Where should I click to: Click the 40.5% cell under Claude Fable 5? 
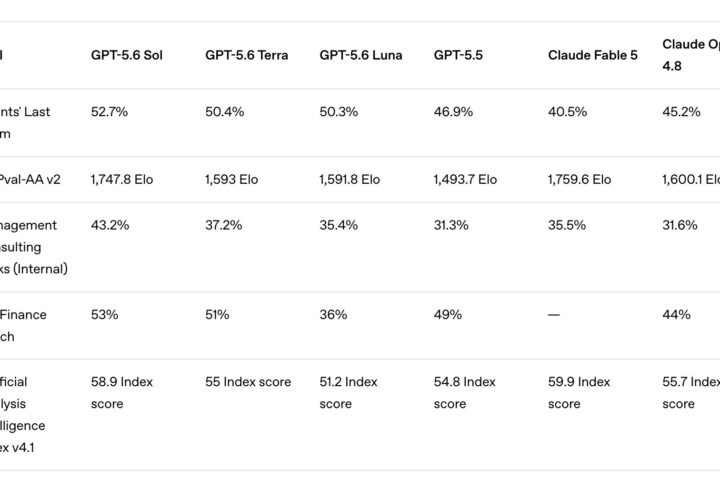[x=568, y=112]
